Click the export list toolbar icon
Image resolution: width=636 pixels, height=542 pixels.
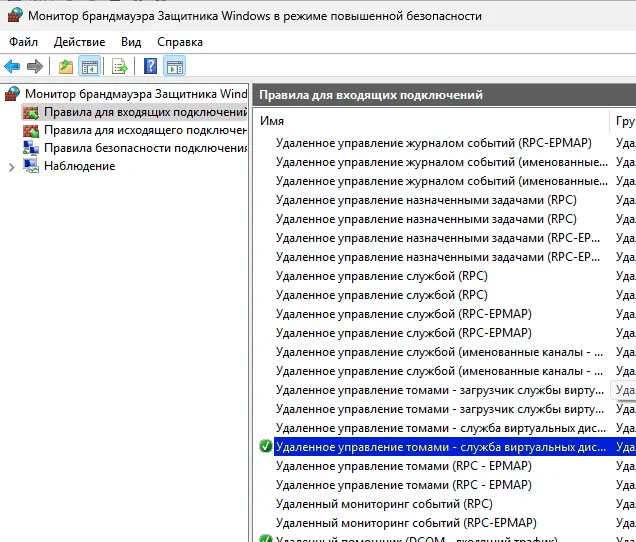click(x=120, y=66)
